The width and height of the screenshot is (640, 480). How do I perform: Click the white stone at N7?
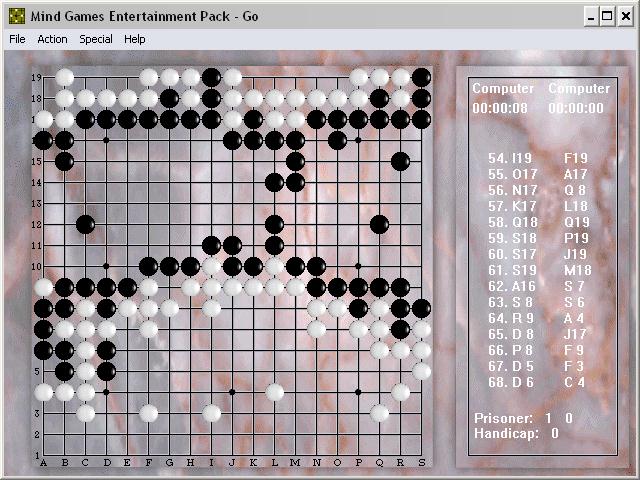[316, 329]
